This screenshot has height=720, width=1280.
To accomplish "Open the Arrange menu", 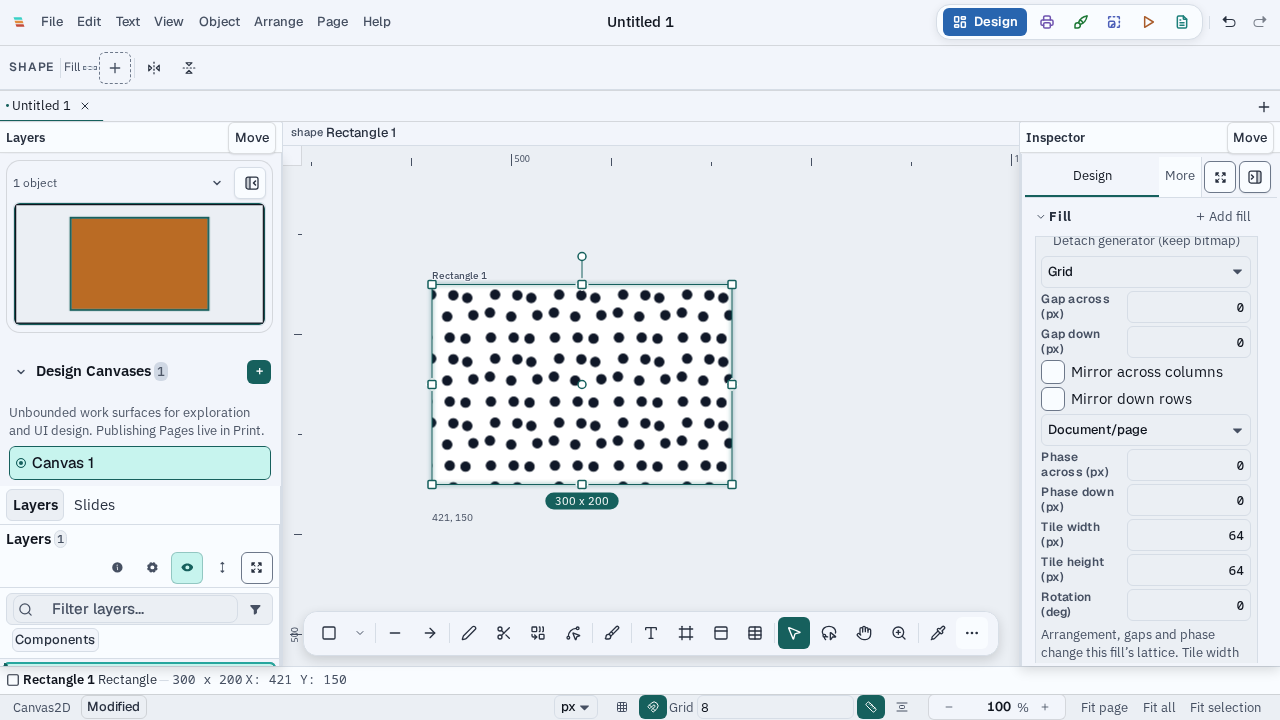I will [x=278, y=22].
